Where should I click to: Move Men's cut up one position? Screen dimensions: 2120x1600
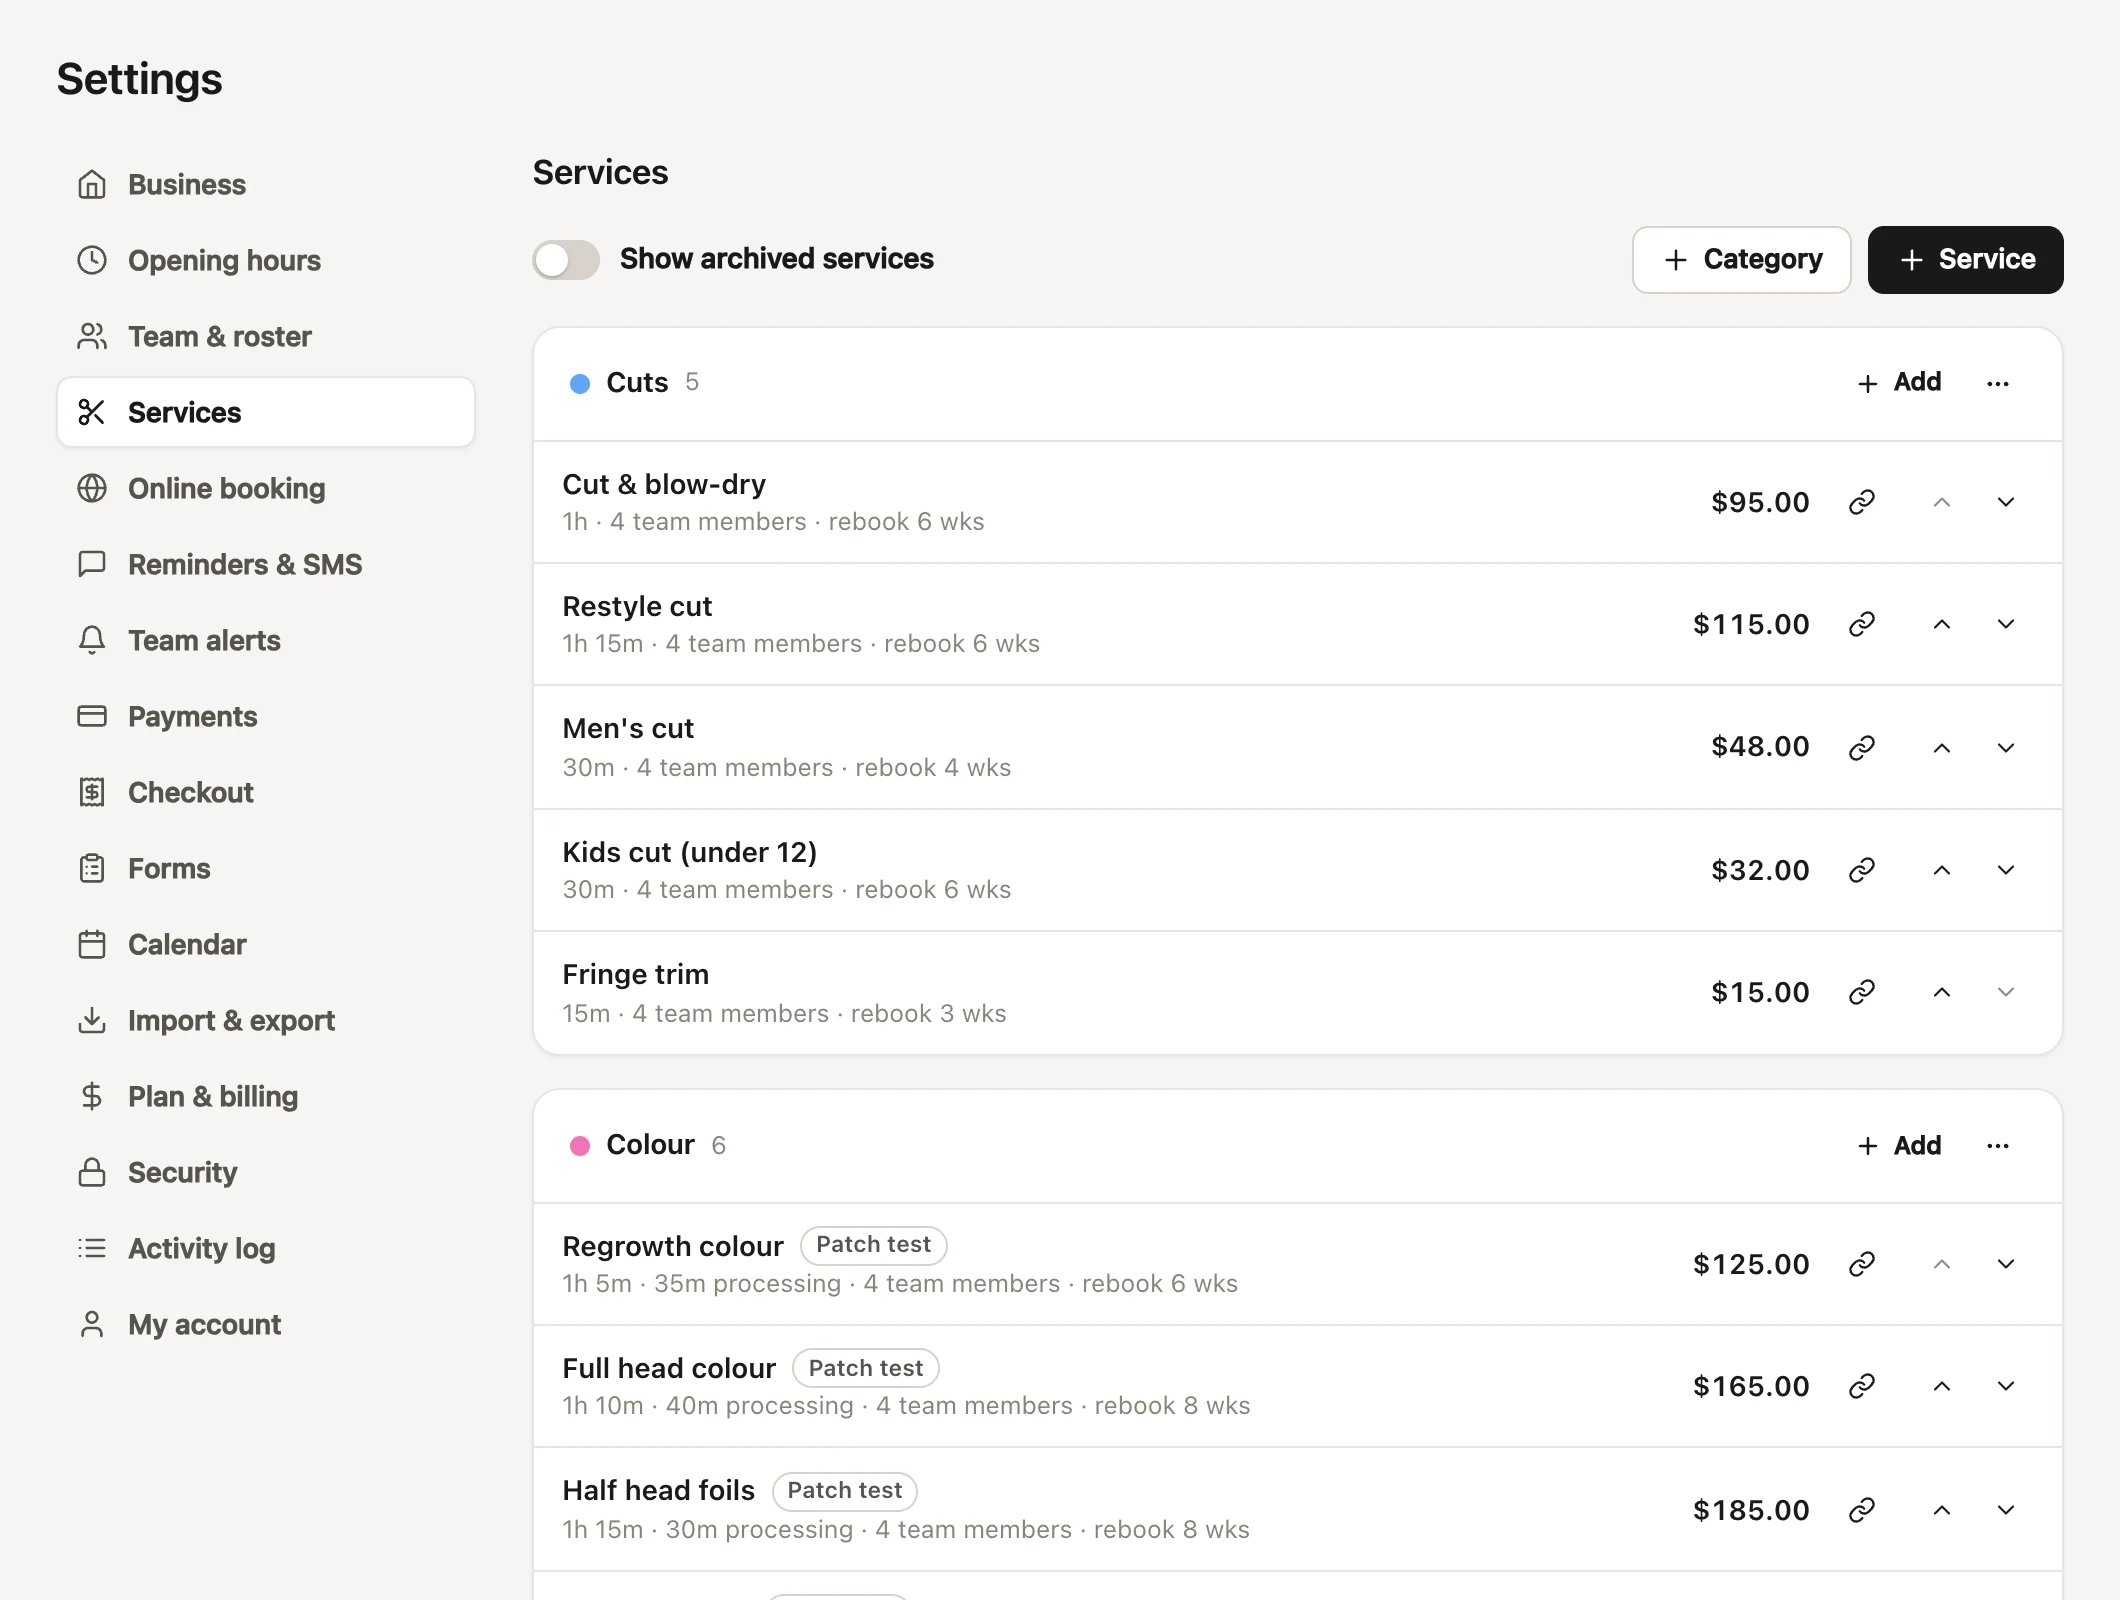click(x=1942, y=747)
